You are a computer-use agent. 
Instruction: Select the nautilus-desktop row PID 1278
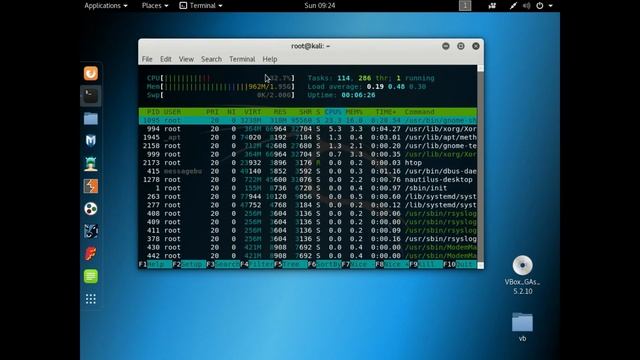(x=308, y=180)
